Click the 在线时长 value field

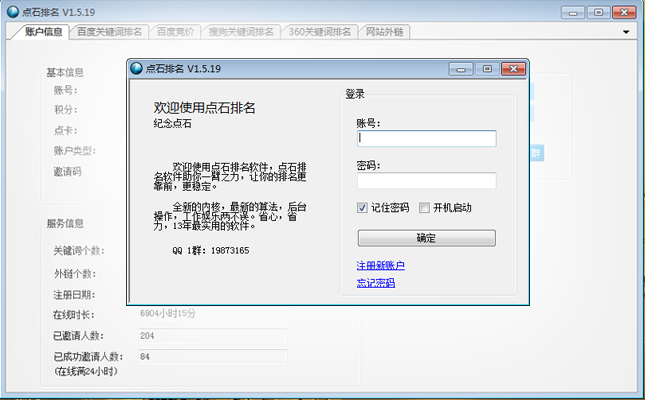pos(213,314)
